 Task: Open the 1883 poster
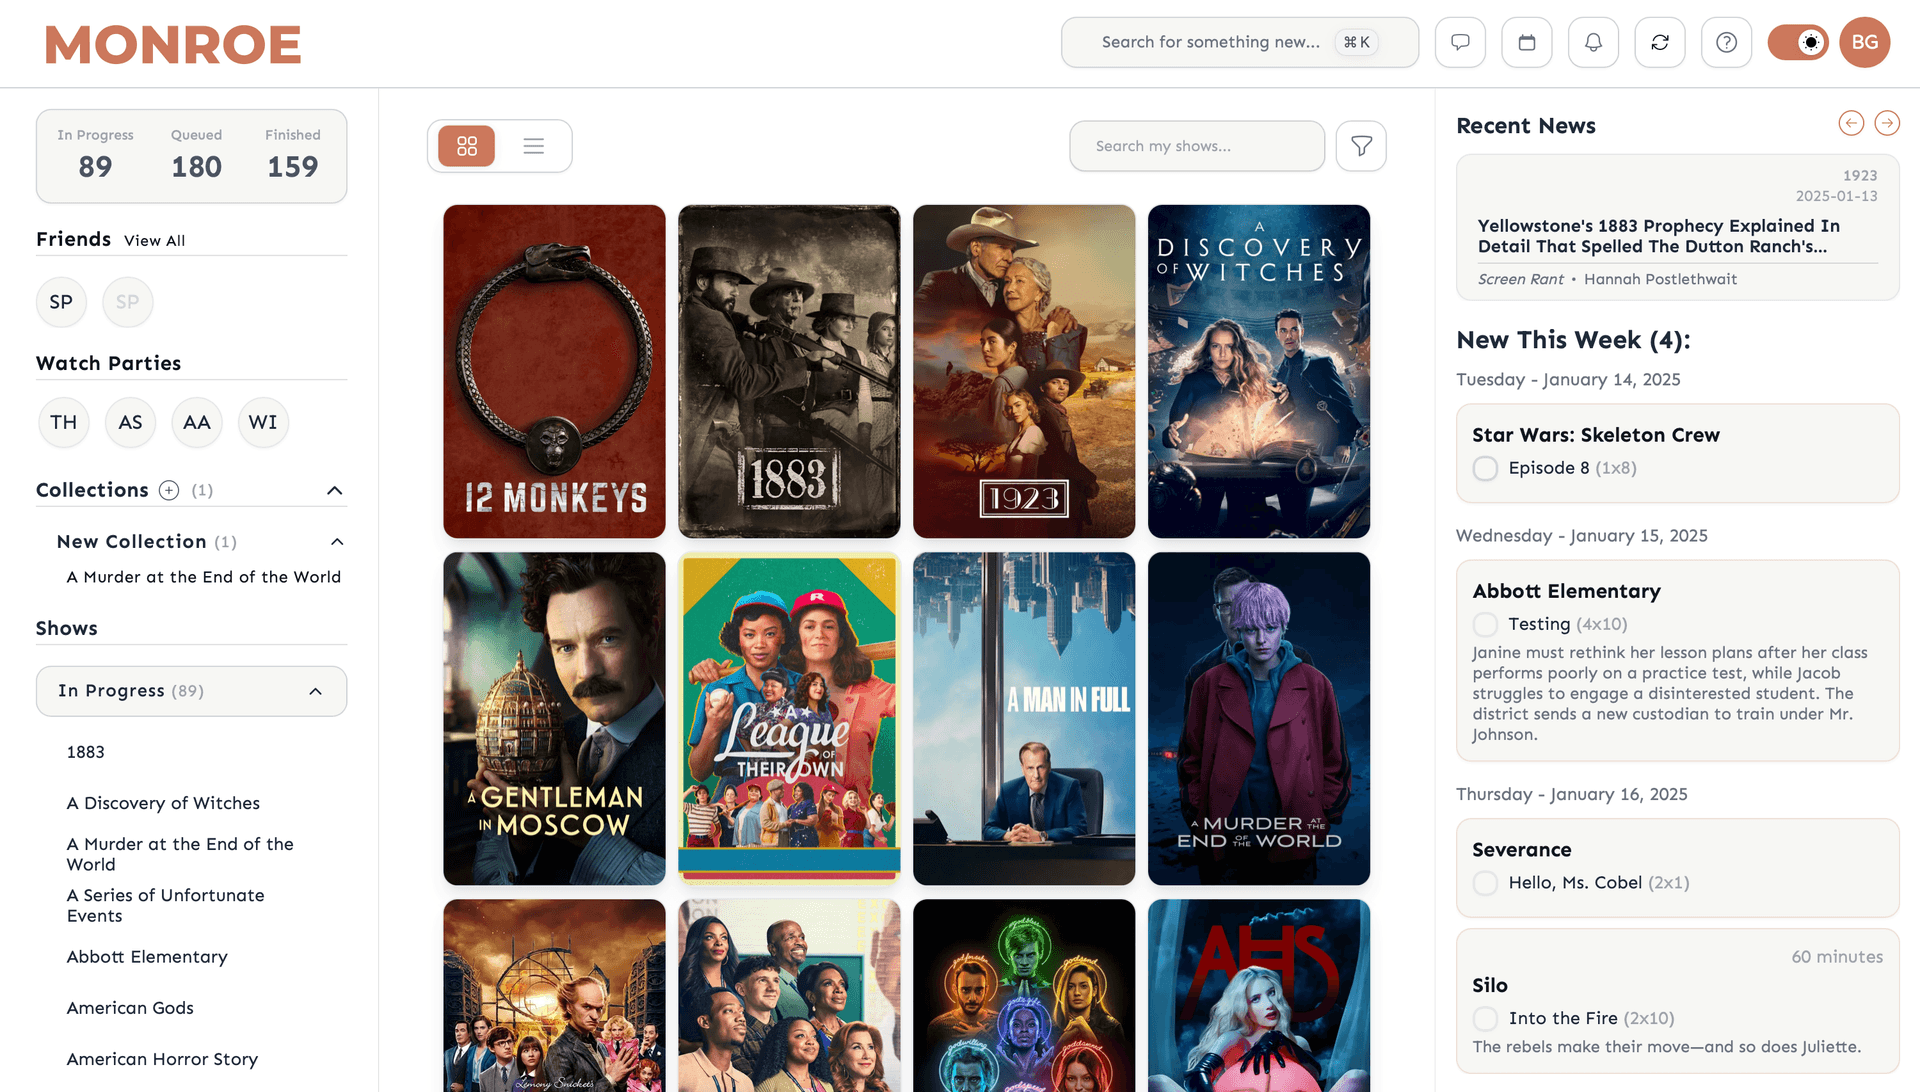[x=789, y=371]
